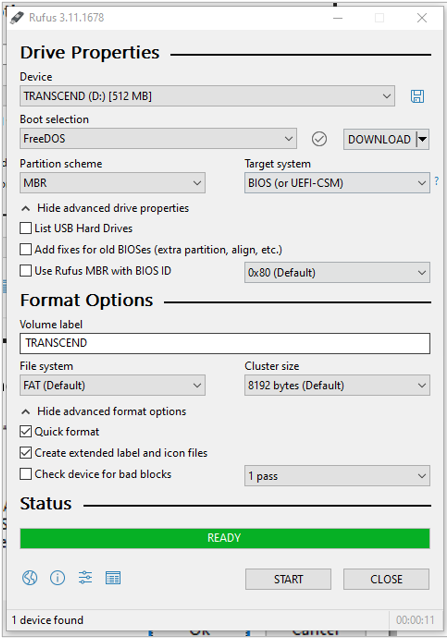This screenshot has width=447, height=640.
Task: Collapse Hide advanced format options
Action: pos(104,411)
